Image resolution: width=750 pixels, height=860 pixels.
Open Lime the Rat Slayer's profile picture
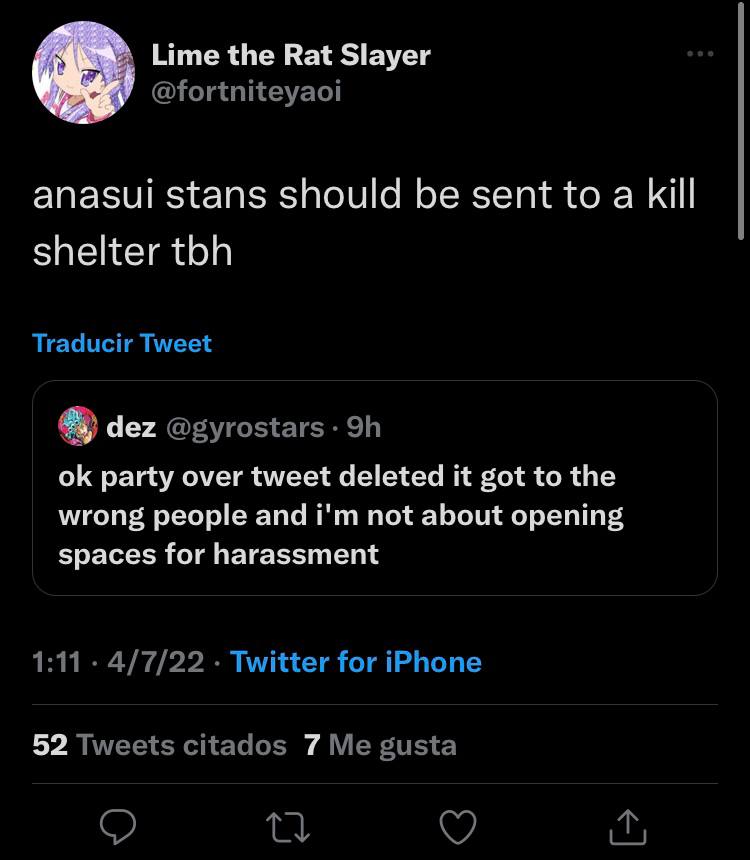[83, 72]
